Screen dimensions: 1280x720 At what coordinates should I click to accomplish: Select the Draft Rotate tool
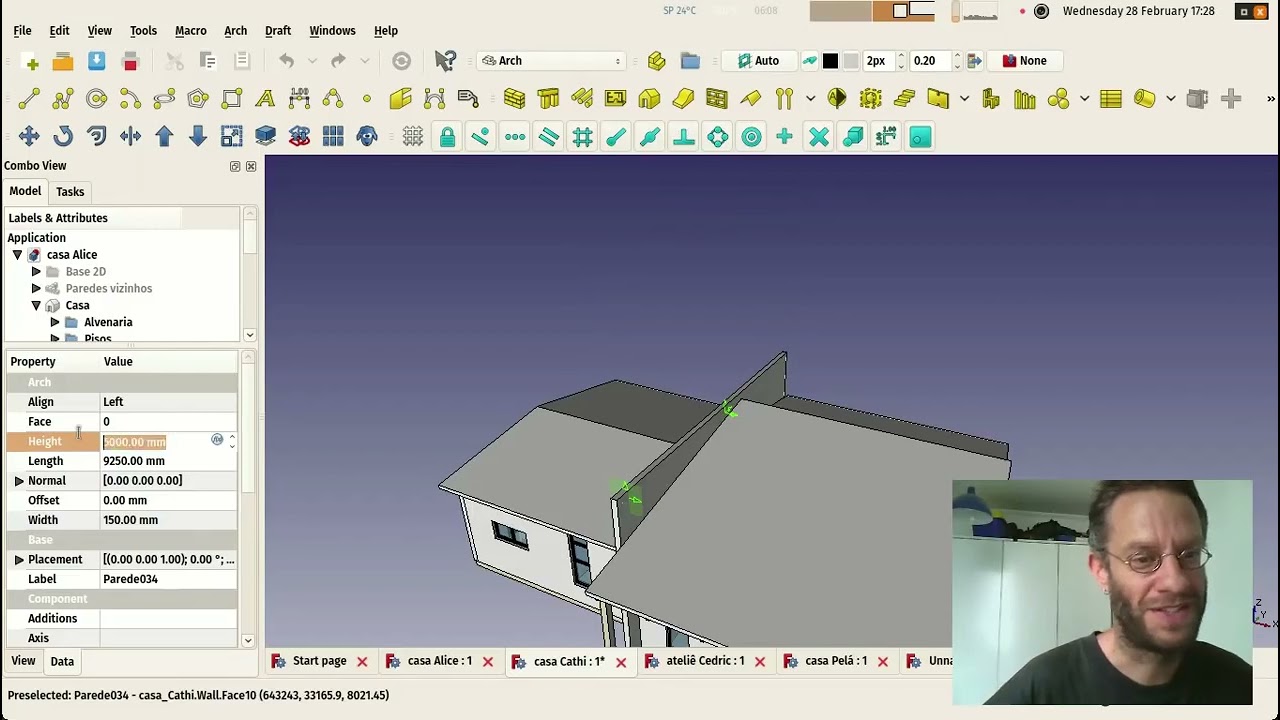[63, 136]
